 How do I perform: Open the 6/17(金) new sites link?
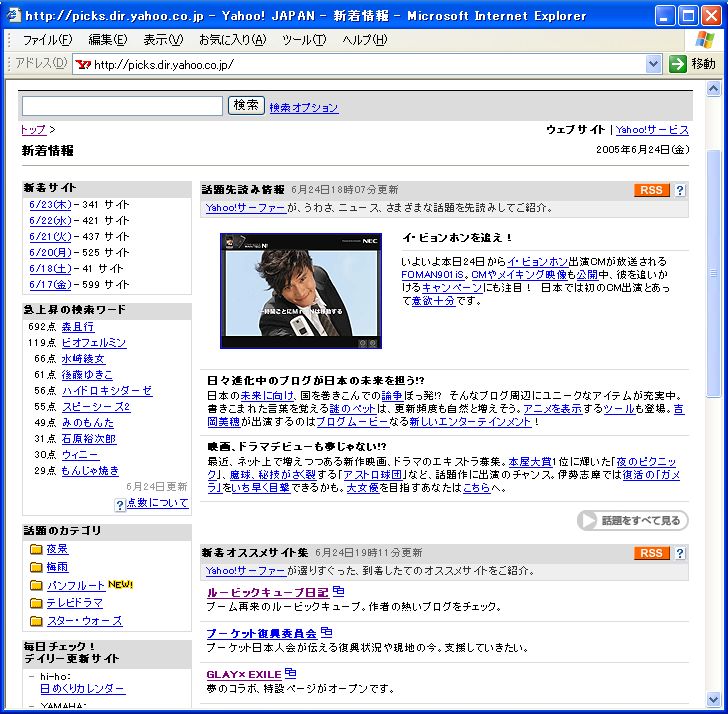50,285
